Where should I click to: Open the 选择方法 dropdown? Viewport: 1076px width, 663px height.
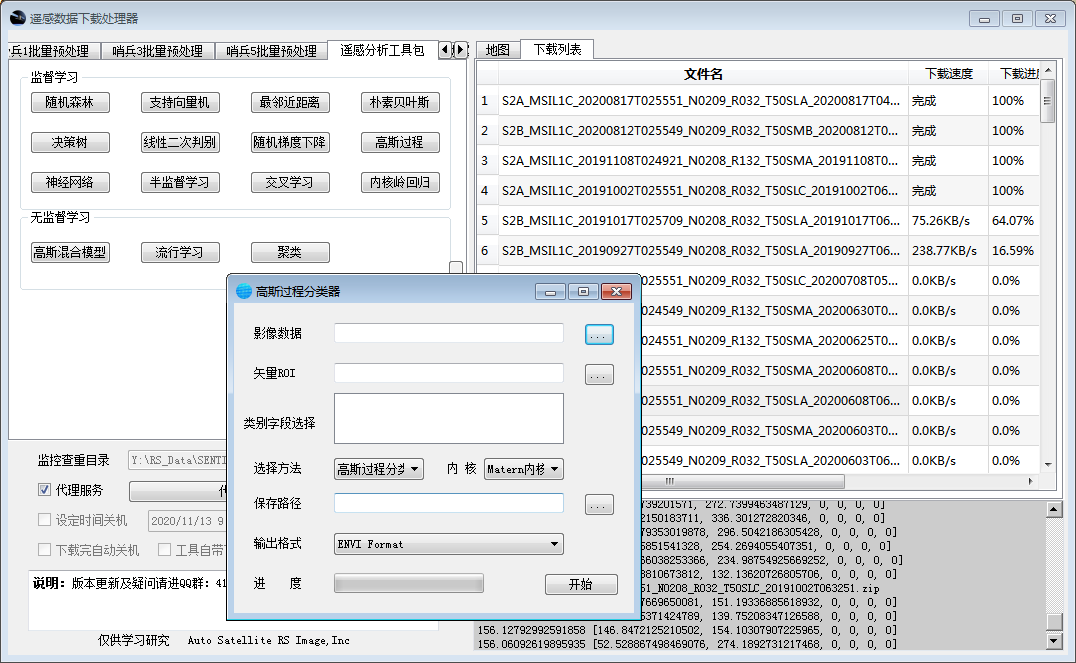click(x=379, y=469)
